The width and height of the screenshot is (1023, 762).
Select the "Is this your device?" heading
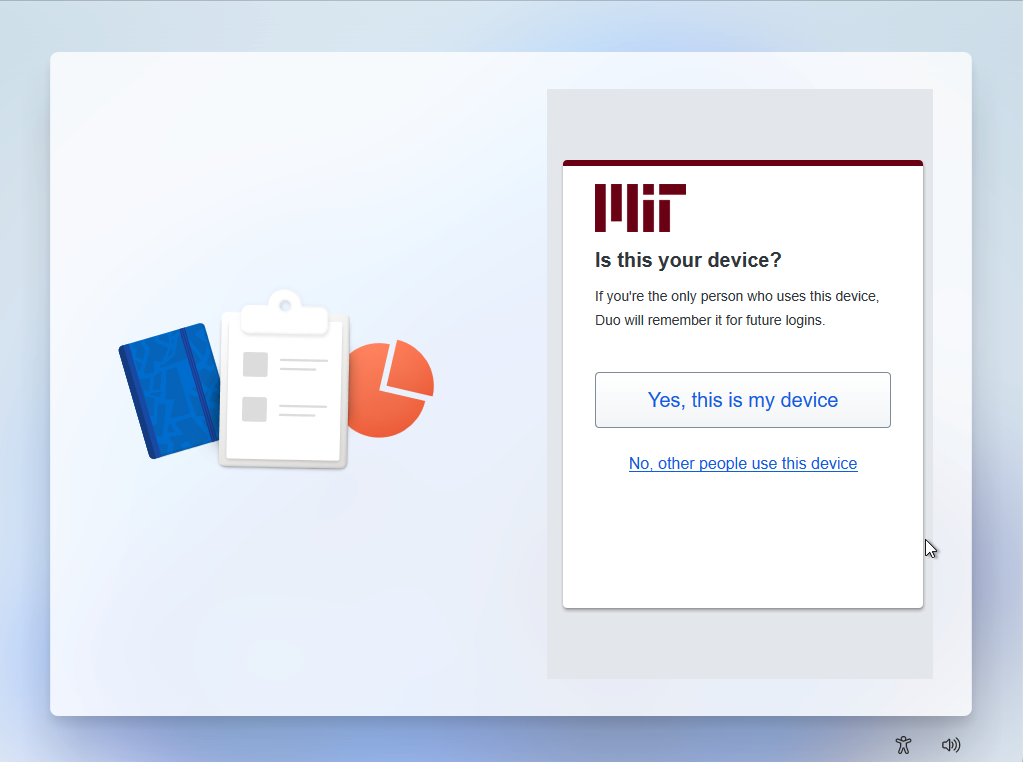pyautogui.click(x=688, y=260)
